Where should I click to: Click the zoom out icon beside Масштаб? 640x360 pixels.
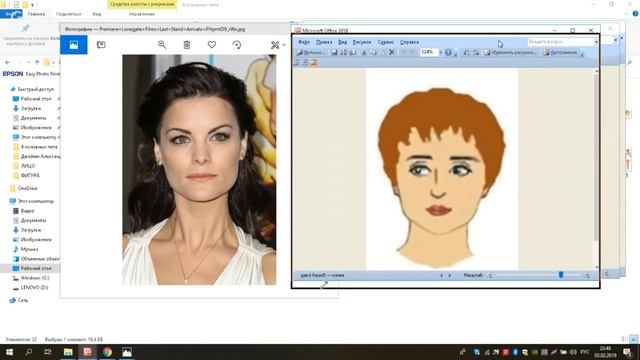coord(490,276)
